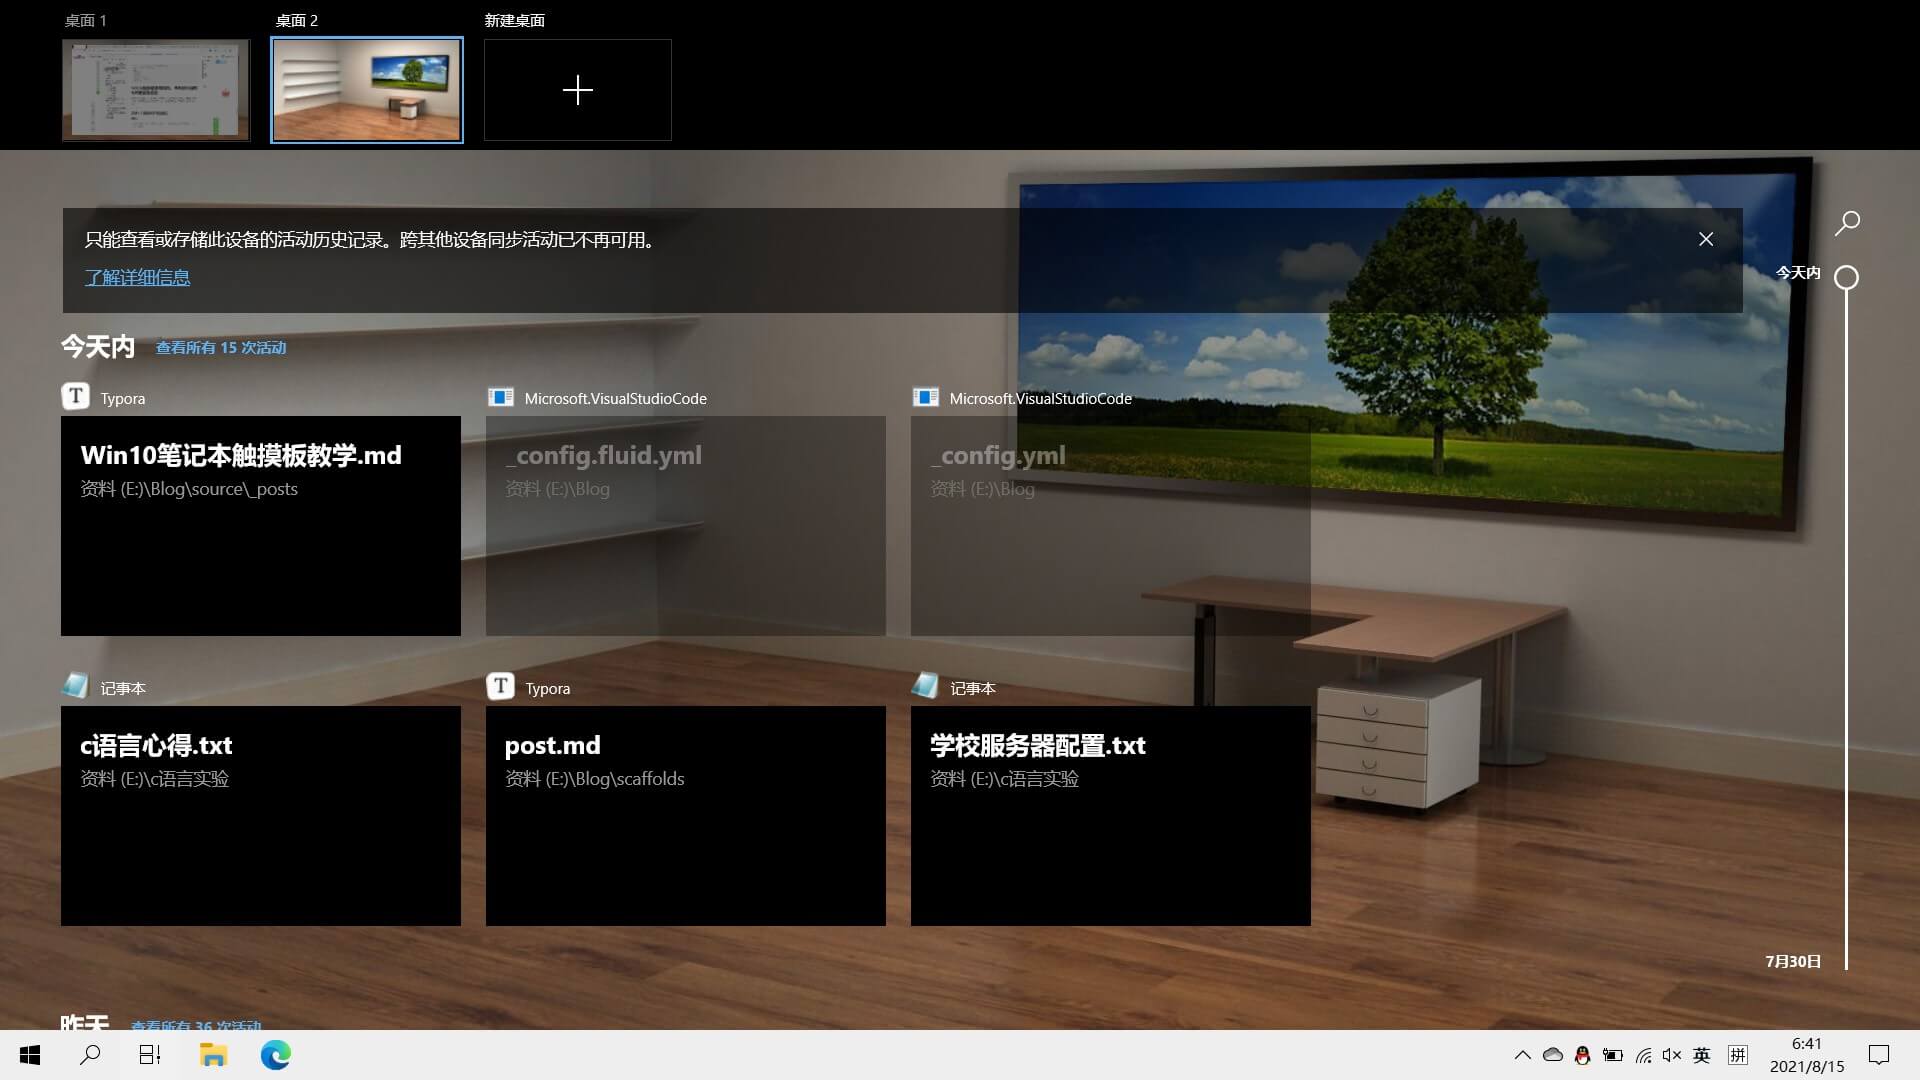Viewport: 1920px width, 1080px height.
Task: Open the QQ penguin tray icon
Action: pos(1582,1055)
